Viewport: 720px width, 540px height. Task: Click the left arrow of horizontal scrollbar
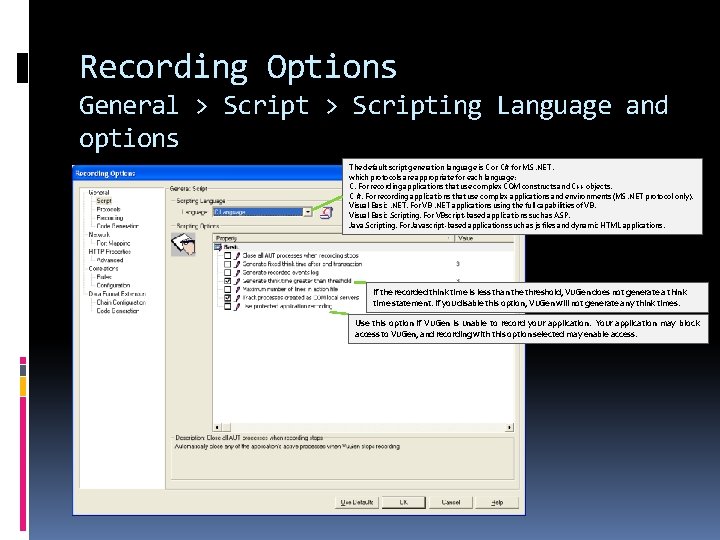coord(217,428)
